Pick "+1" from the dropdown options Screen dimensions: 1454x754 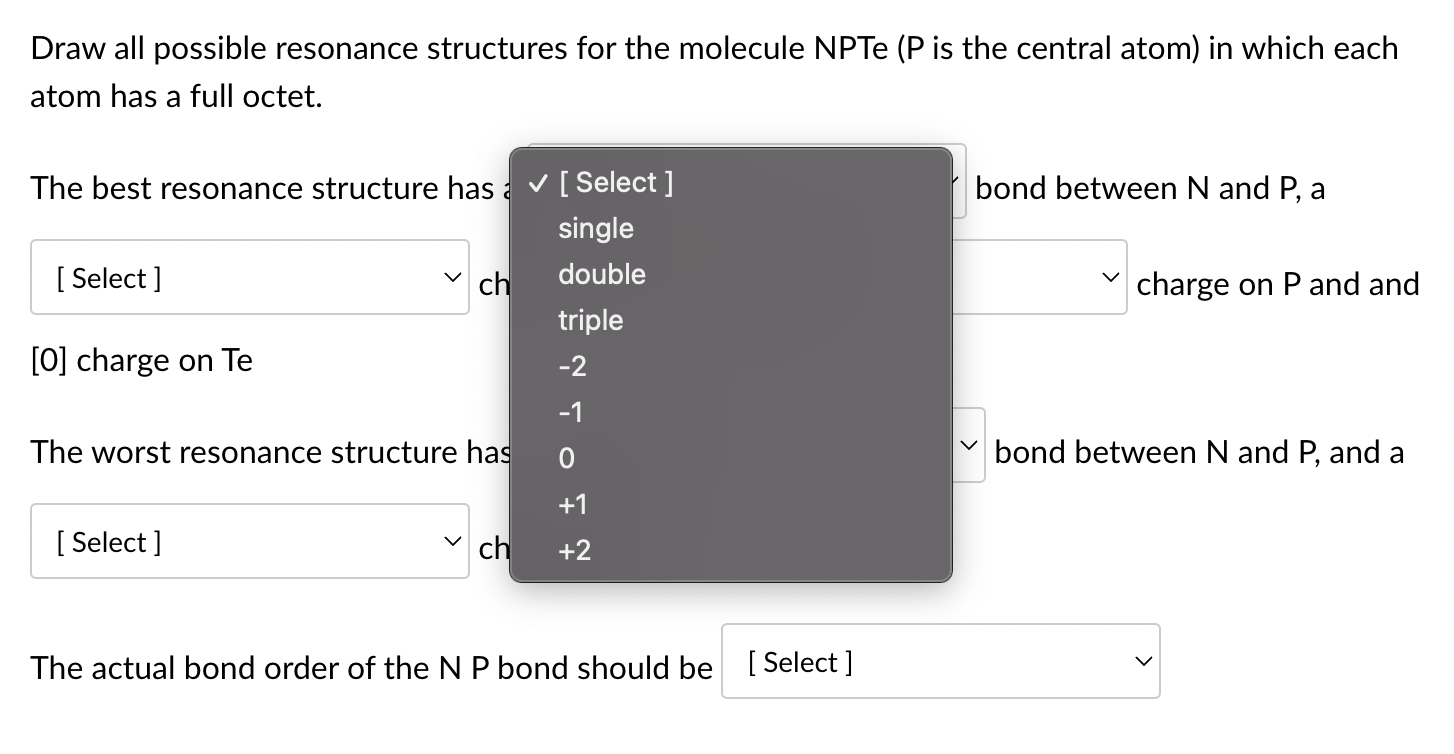point(572,504)
